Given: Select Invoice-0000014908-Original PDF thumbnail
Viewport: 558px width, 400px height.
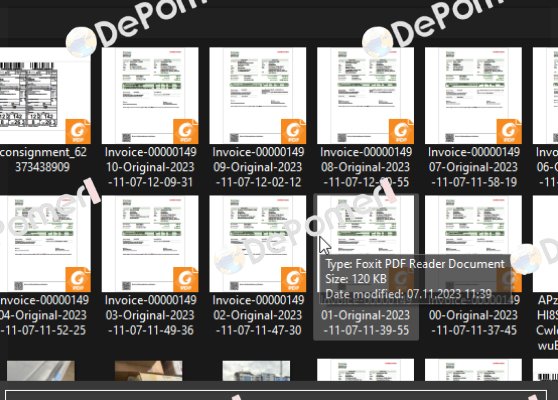Looking at the screenshot, I should click(365, 96).
